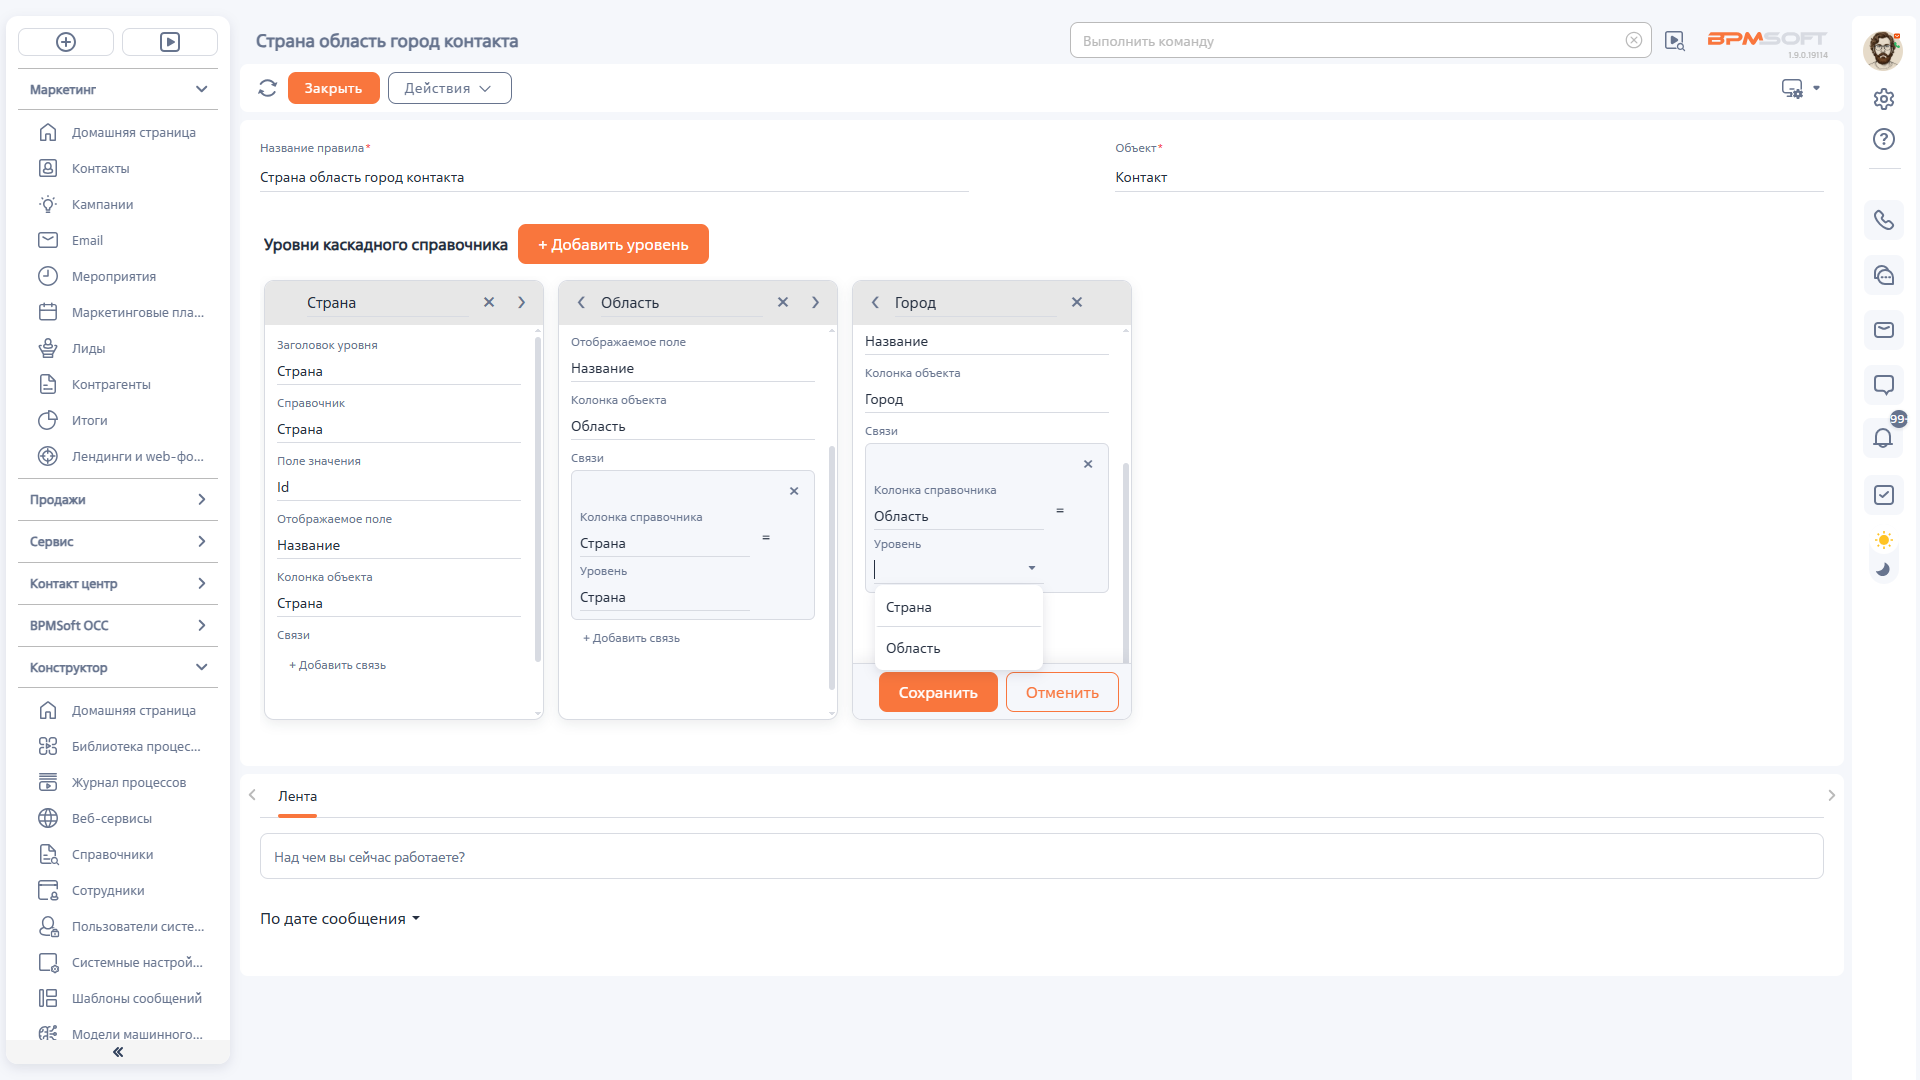Click the Сохранить button
This screenshot has width=1920, height=1080.
pos(938,692)
